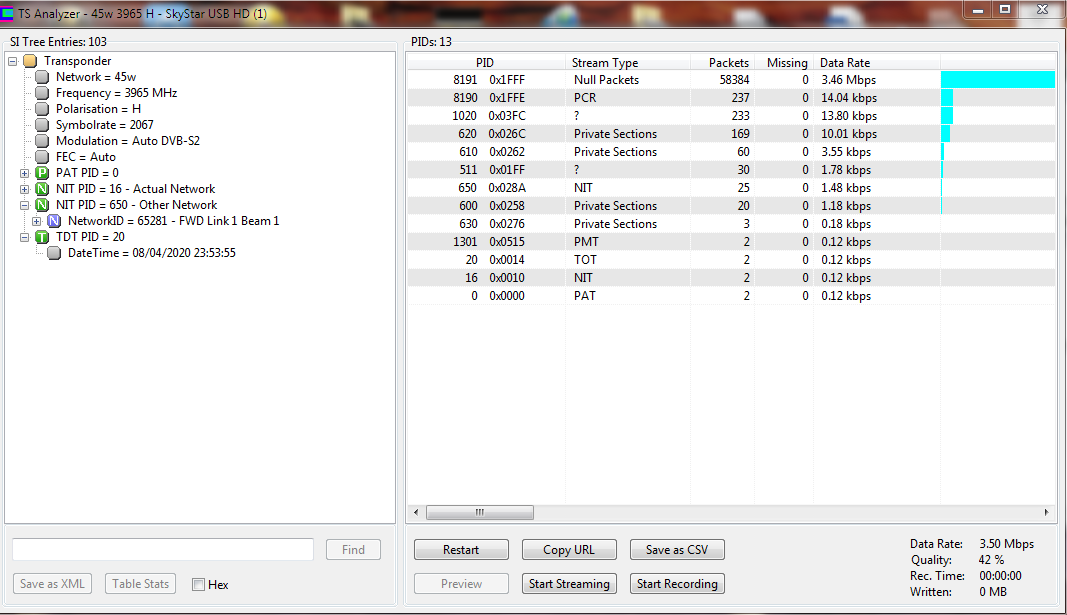Click the horizontal scrollbar thumb in PID list
1067x615 pixels.
pyautogui.click(x=479, y=512)
